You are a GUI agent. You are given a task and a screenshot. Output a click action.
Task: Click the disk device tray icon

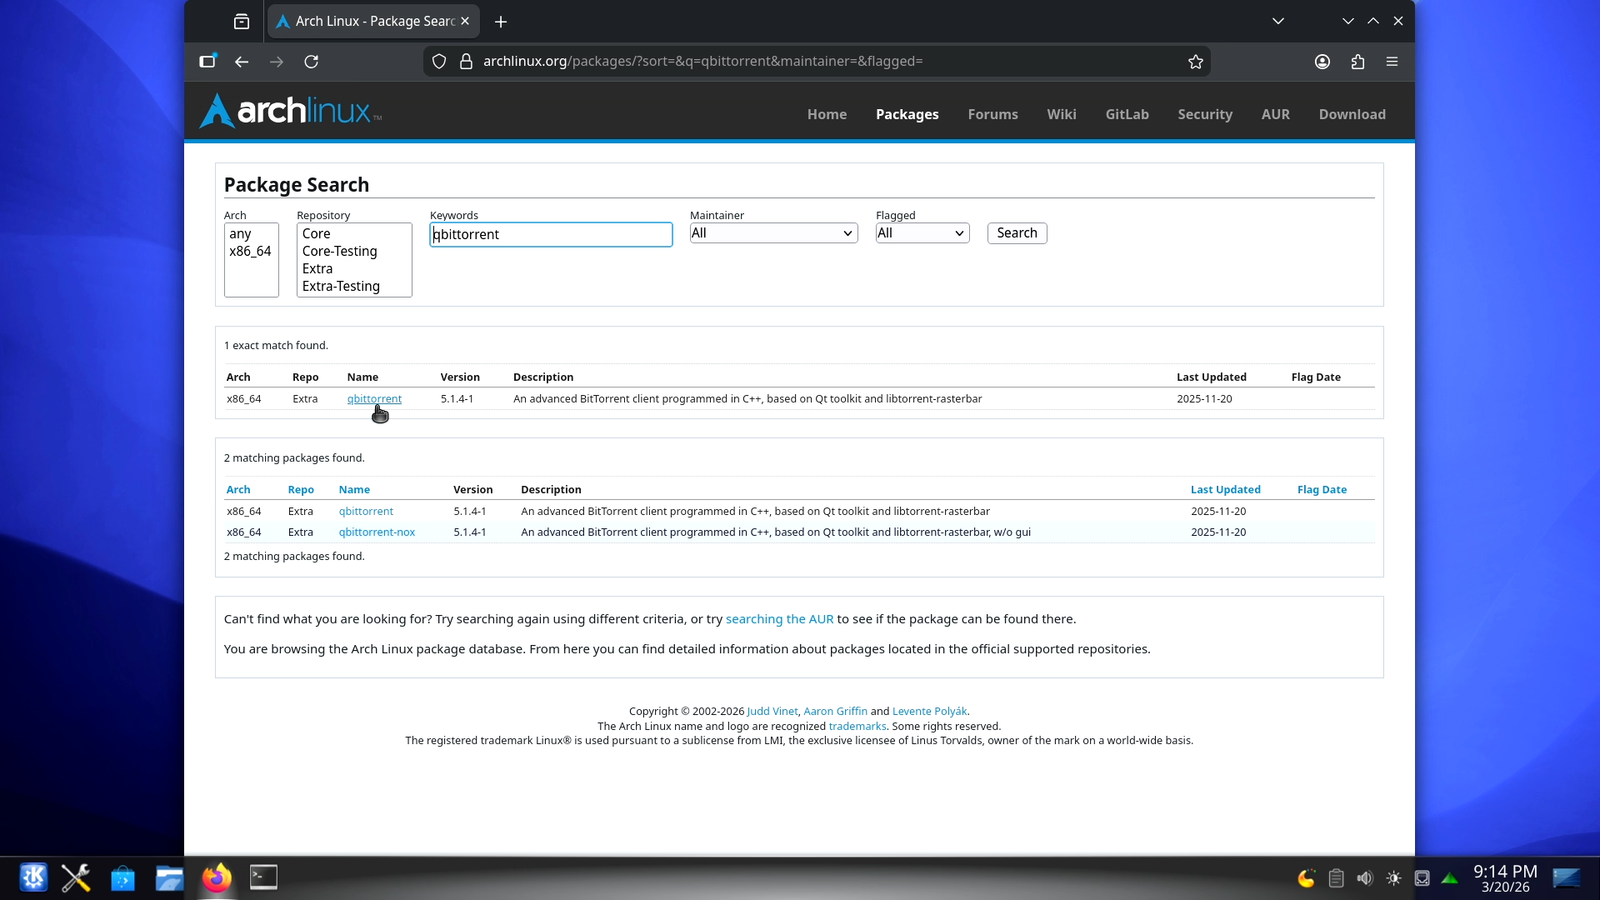(x=1422, y=878)
